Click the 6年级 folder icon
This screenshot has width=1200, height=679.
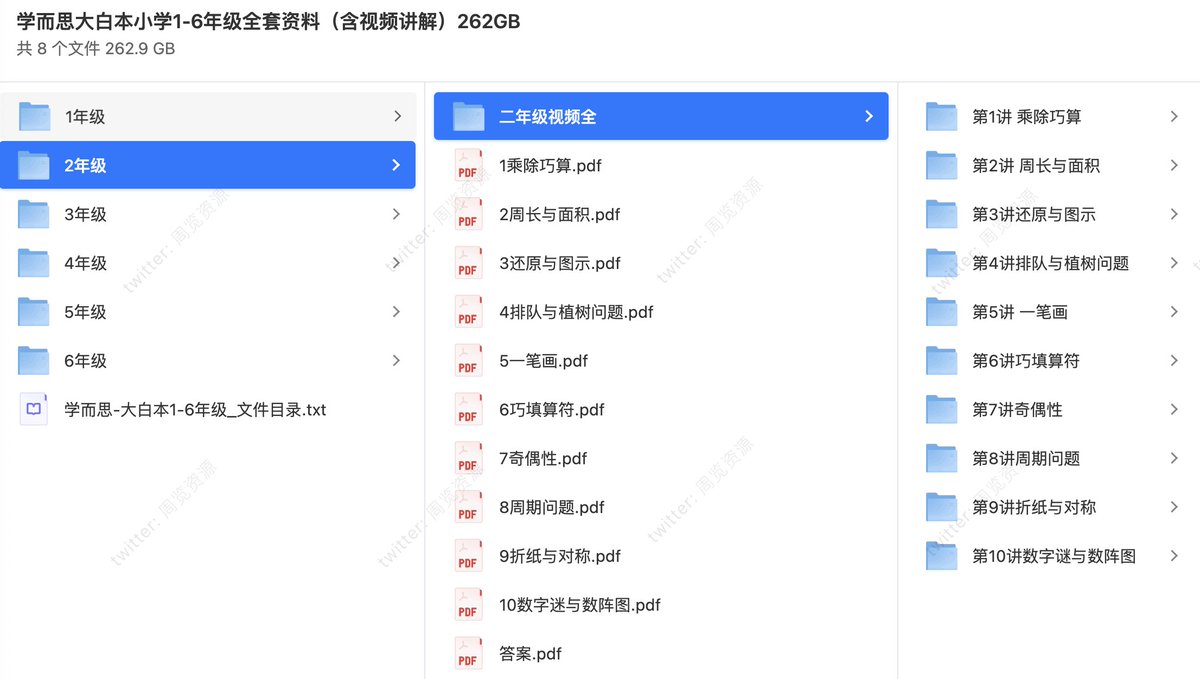click(34, 361)
